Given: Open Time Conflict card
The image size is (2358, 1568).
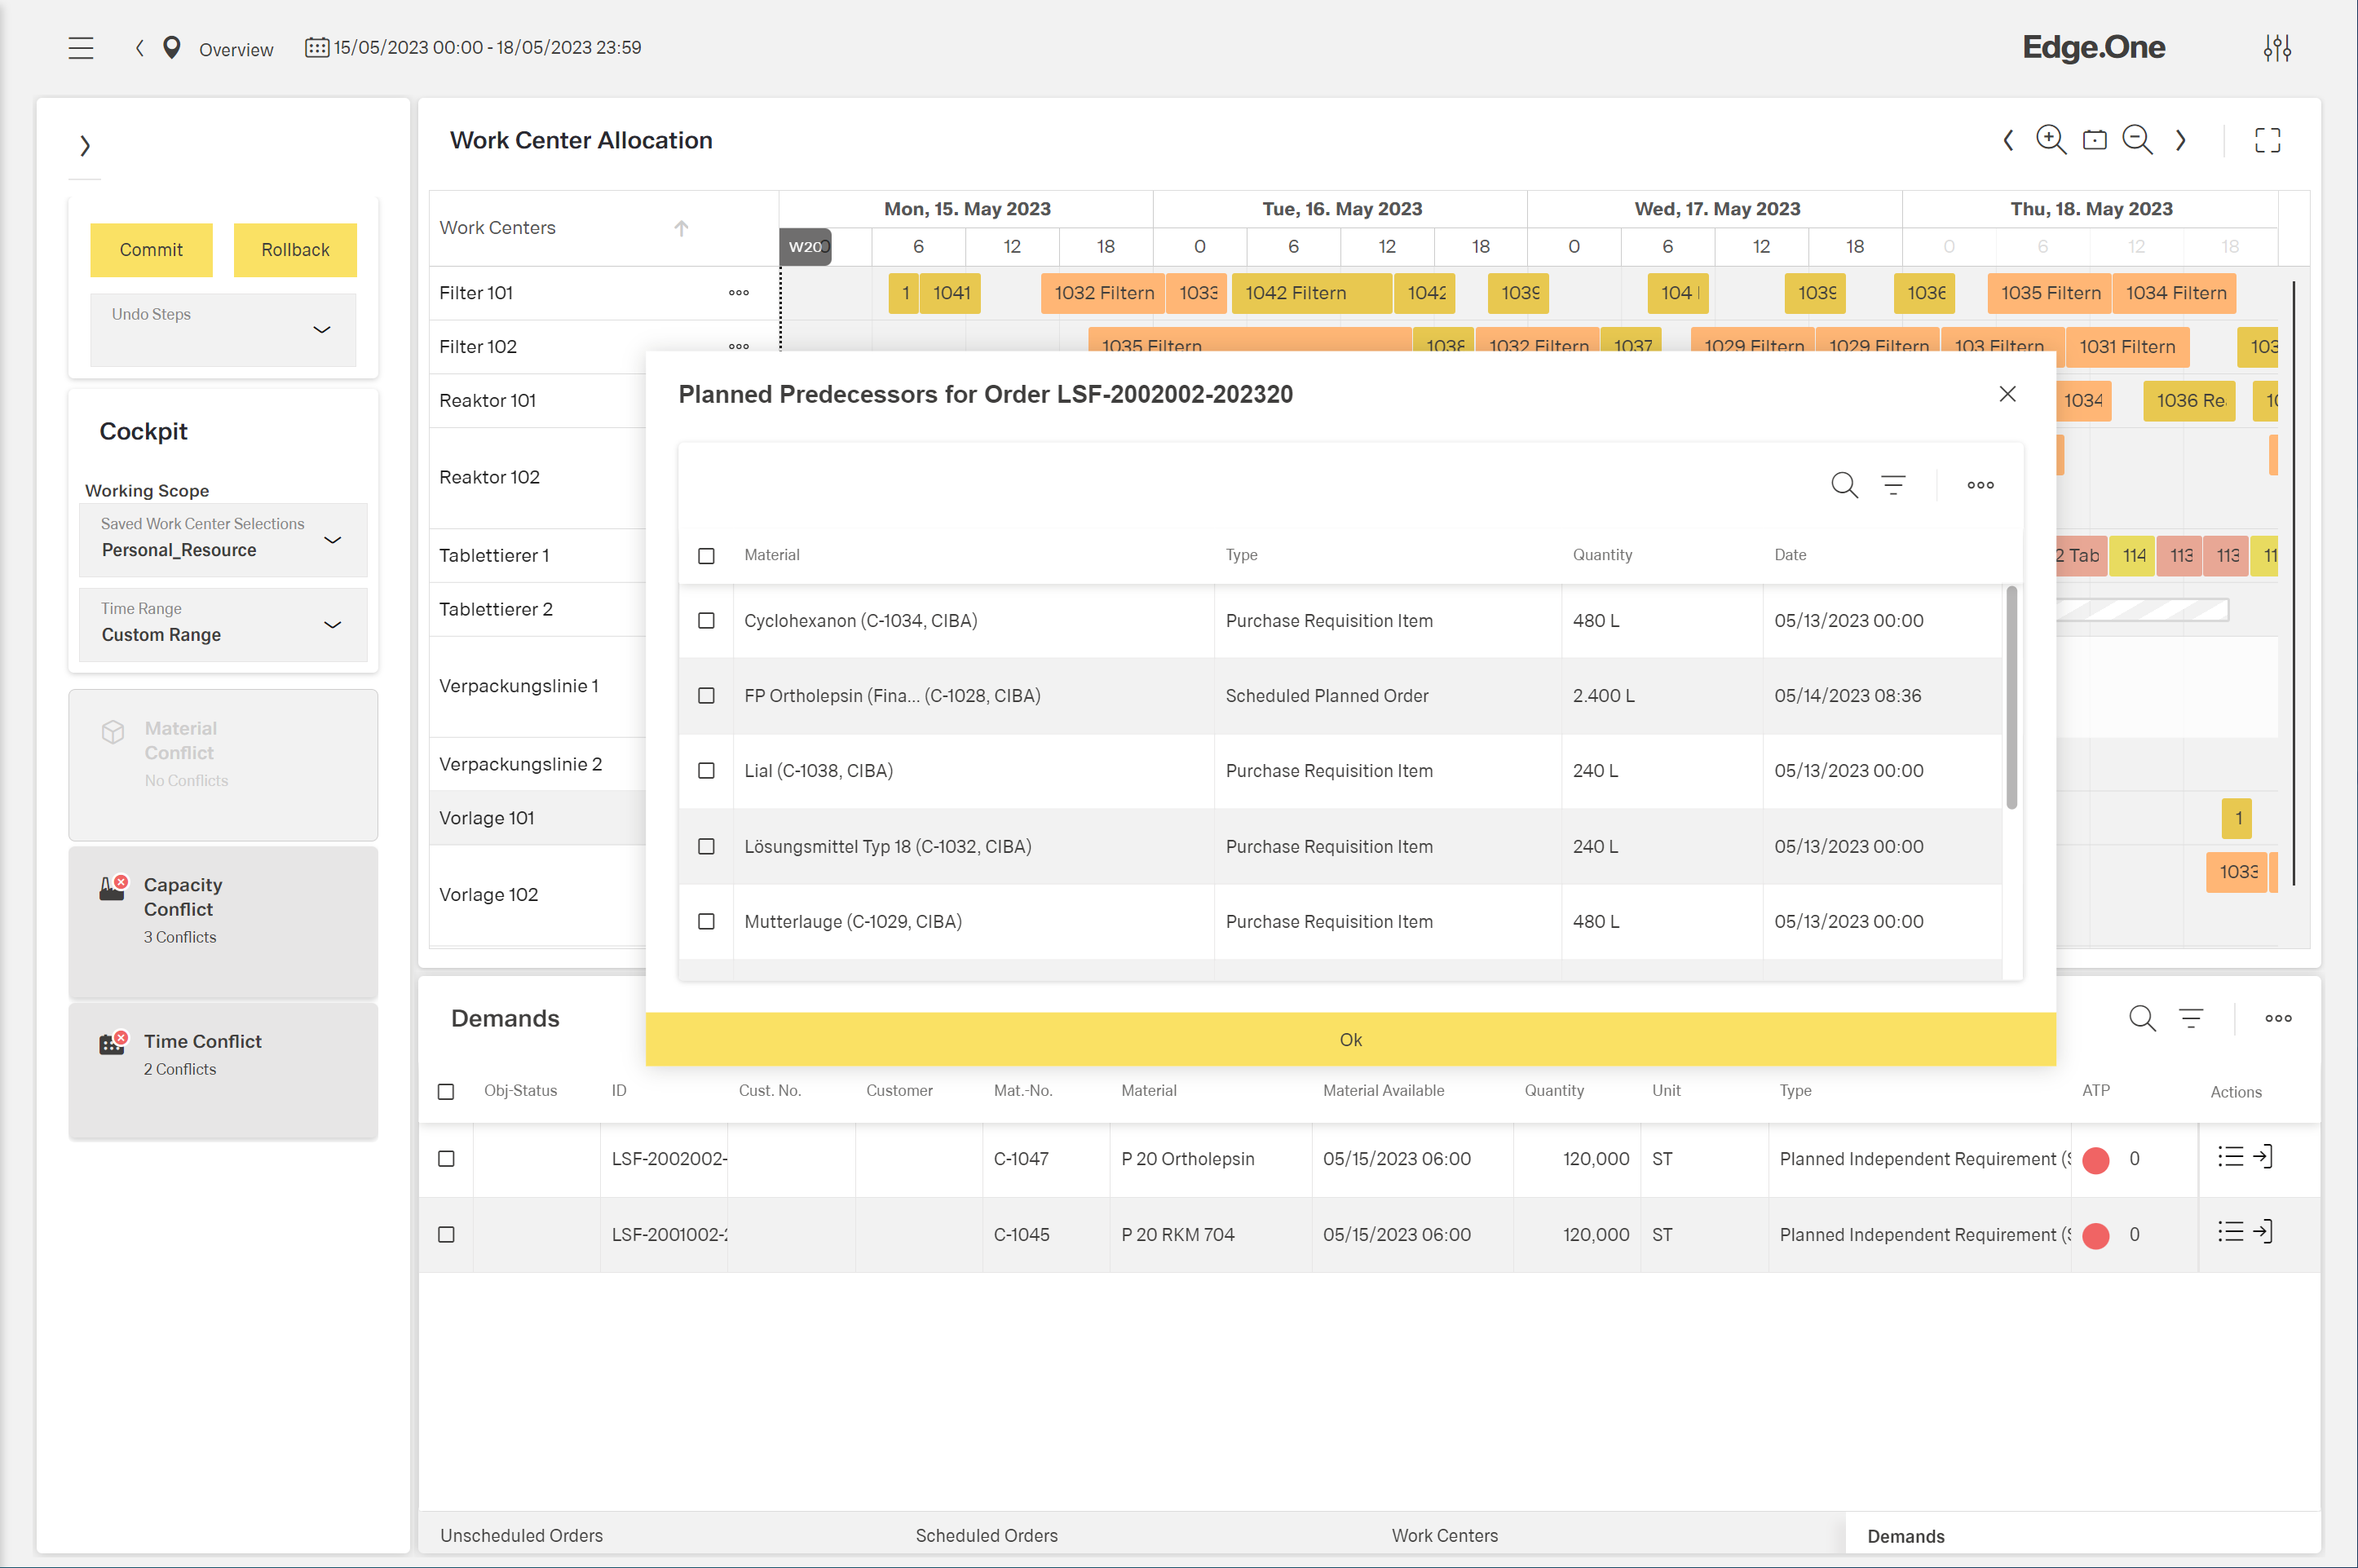Looking at the screenshot, I should tap(223, 1070).
